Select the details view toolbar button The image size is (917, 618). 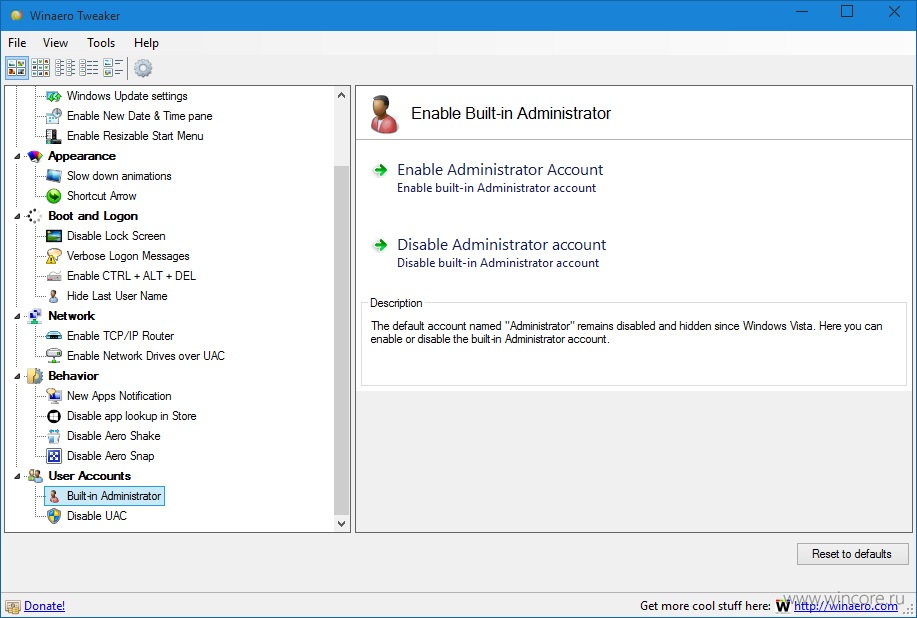point(113,68)
